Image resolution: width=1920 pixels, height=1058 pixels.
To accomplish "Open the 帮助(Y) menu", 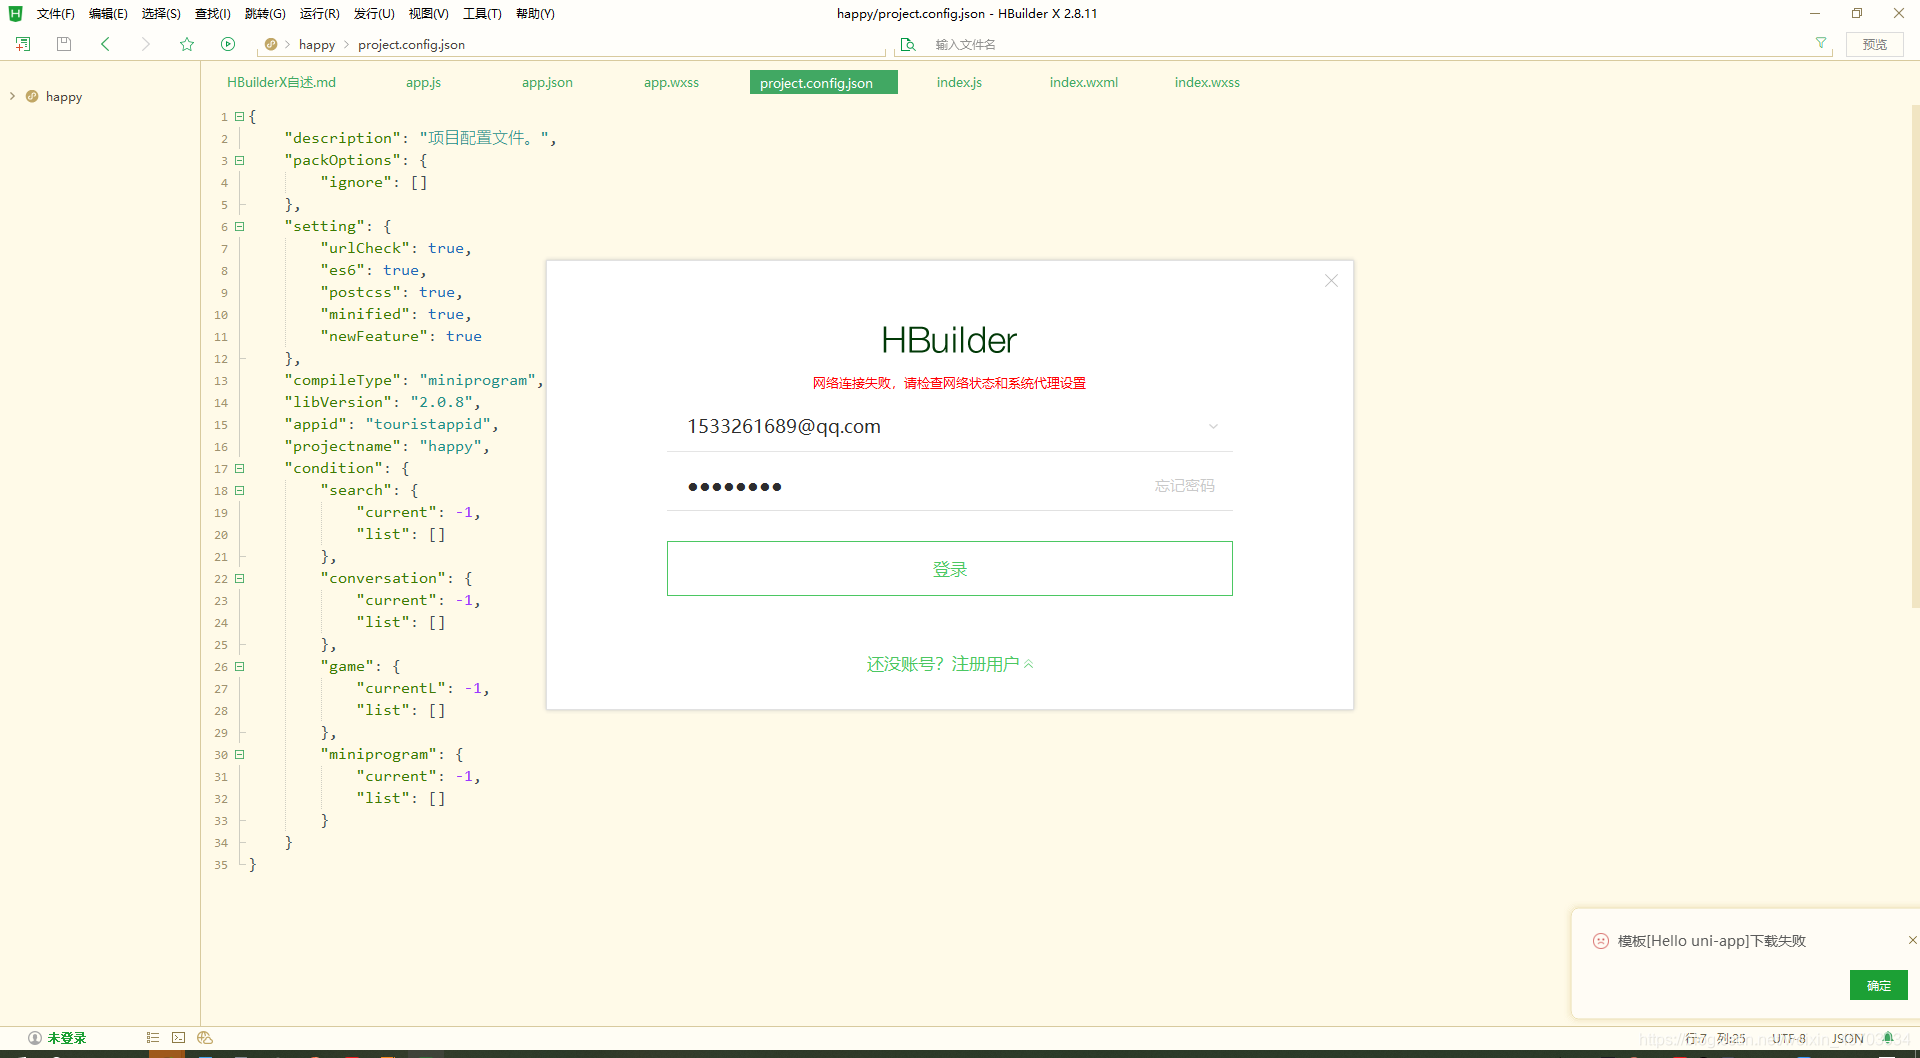I will click(x=535, y=14).
